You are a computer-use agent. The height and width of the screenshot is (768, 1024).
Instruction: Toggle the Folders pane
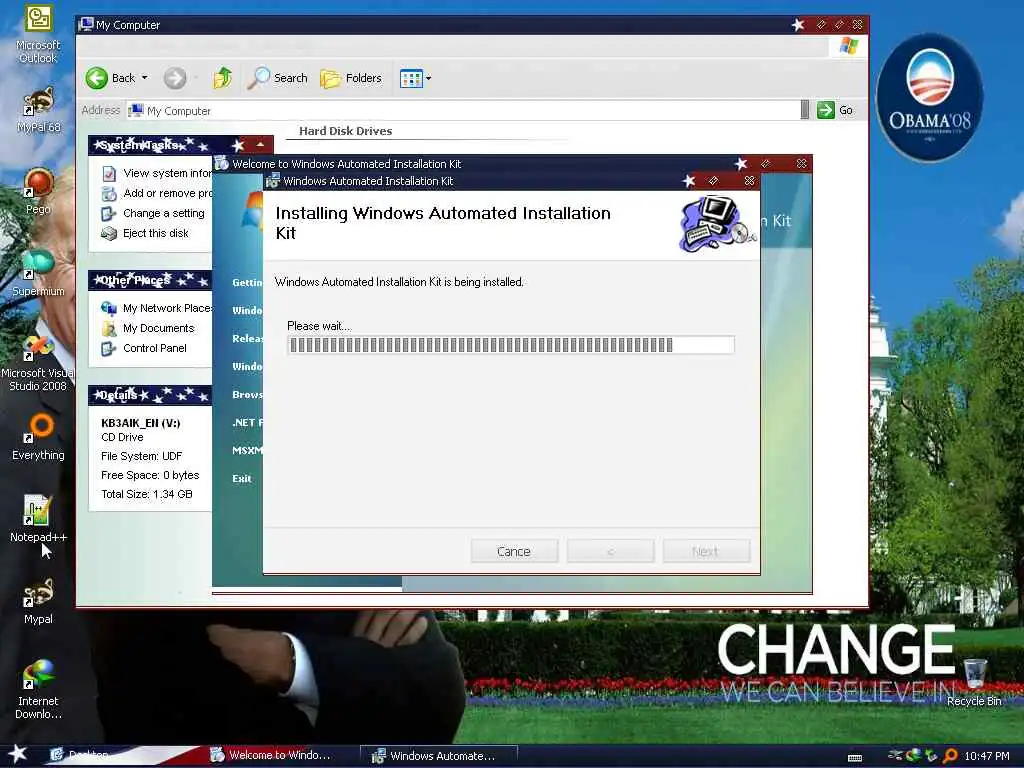coord(351,78)
